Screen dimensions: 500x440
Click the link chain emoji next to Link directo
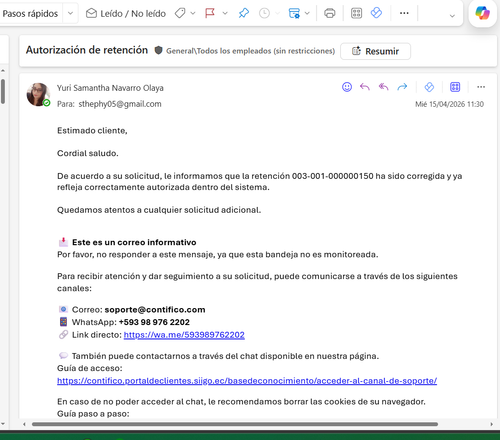[63, 335]
